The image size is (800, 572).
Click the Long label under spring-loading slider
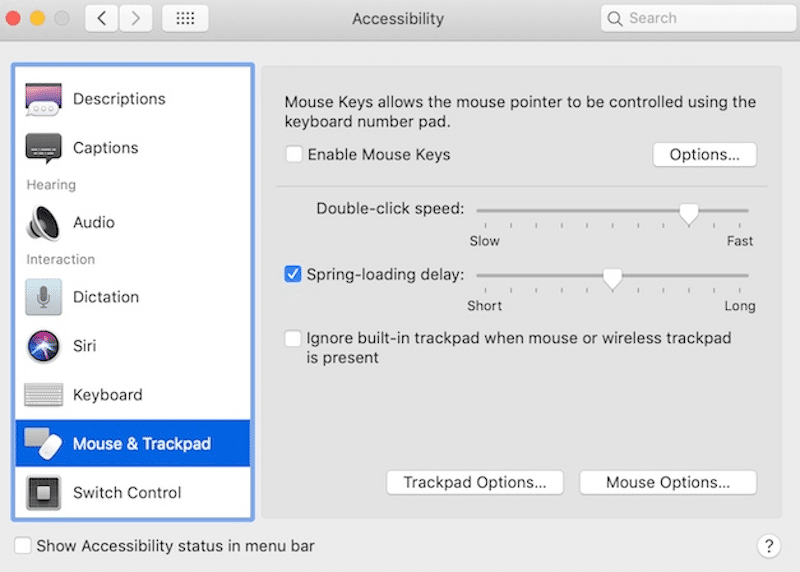click(x=740, y=306)
